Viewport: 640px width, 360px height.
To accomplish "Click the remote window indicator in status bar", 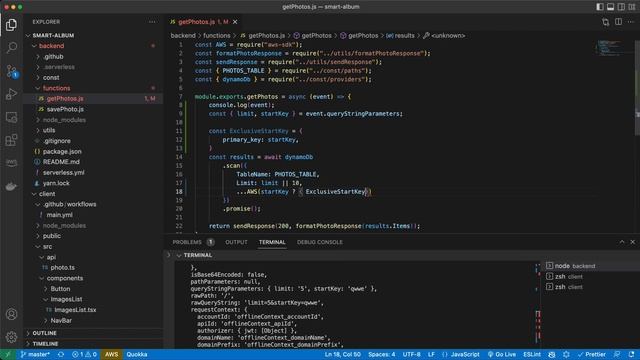I will tap(7, 354).
